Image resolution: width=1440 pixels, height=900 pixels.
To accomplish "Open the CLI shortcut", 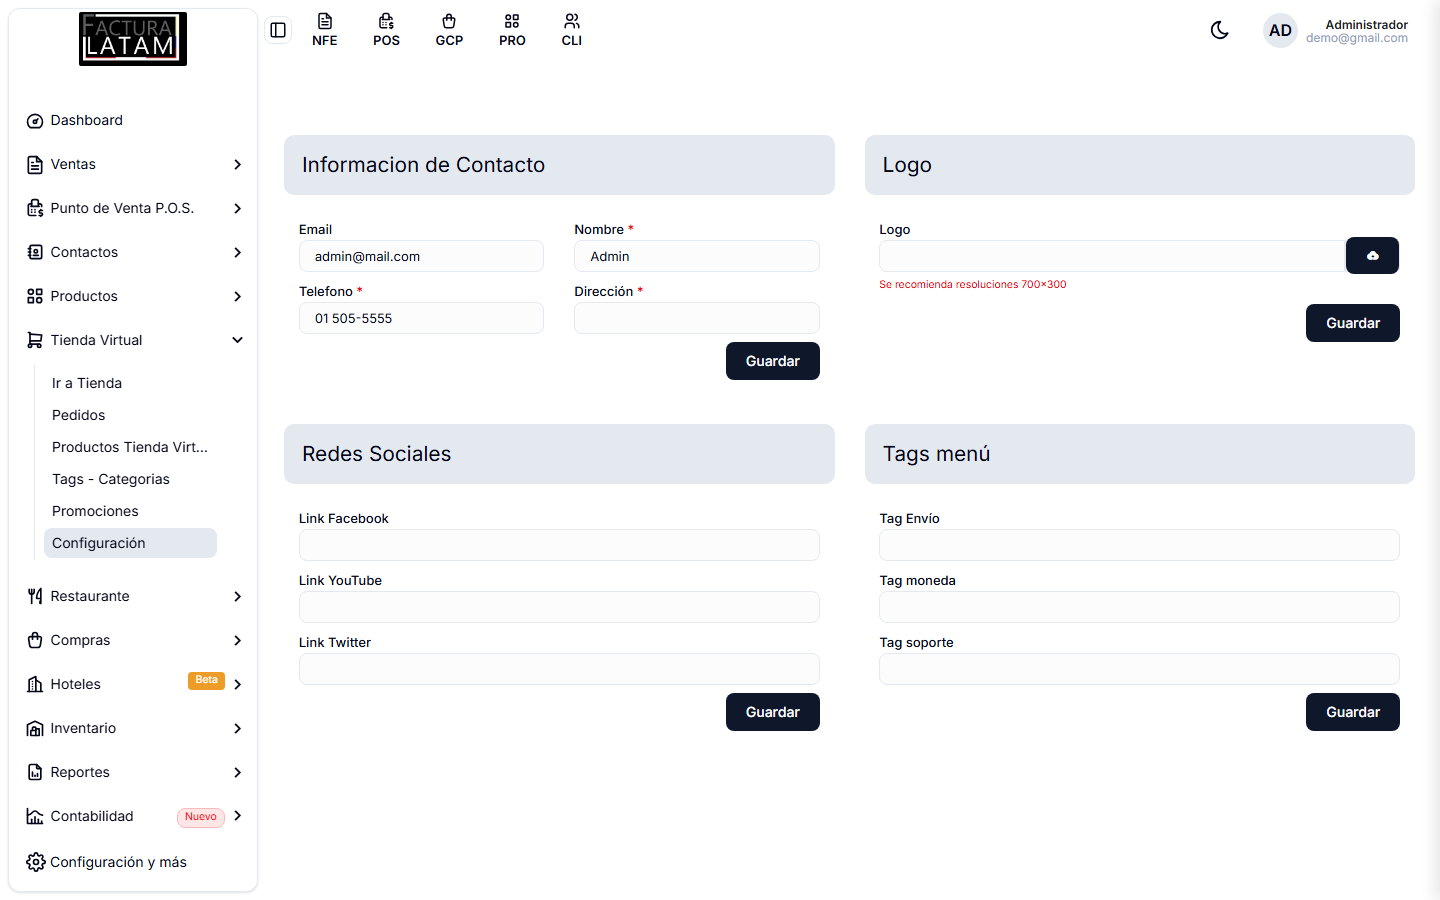I will 572,30.
